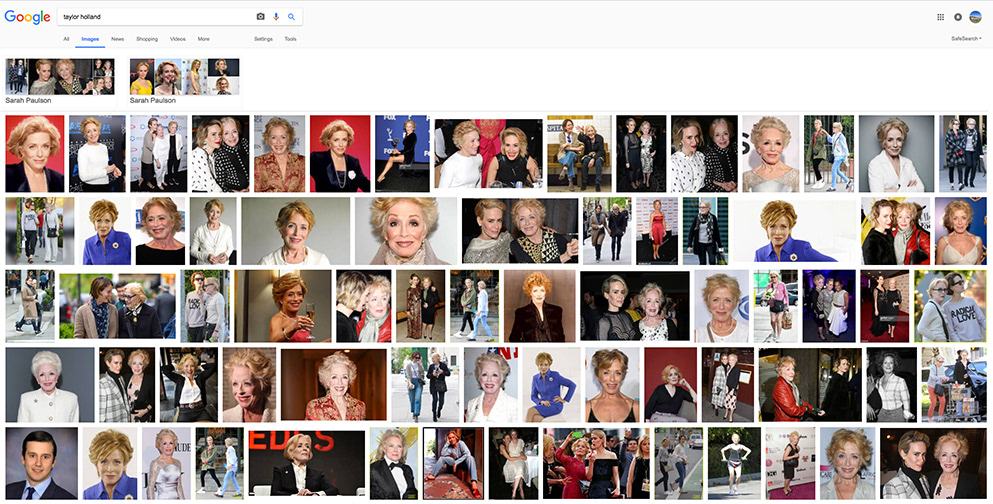Open the Tools filter options

pos(290,39)
